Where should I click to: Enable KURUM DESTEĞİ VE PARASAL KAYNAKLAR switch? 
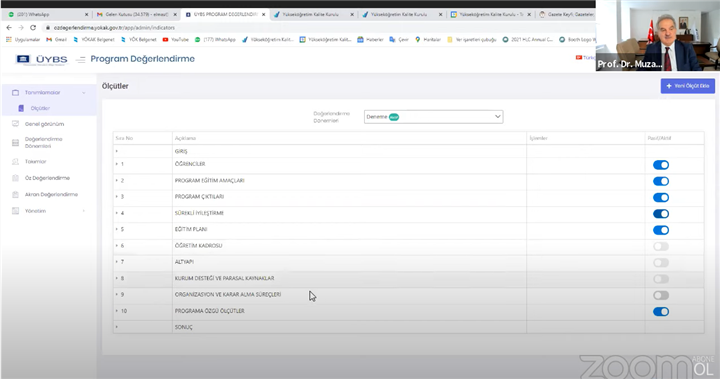tap(661, 279)
